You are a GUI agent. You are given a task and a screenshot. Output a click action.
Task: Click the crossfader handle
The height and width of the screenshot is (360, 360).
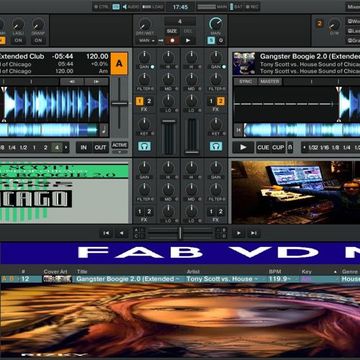[x=180, y=233]
